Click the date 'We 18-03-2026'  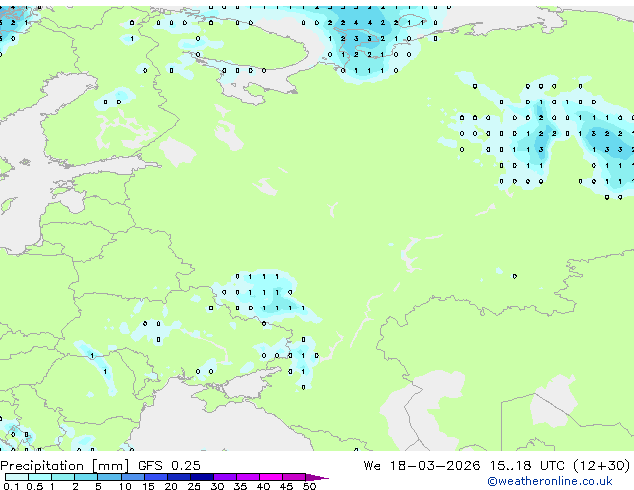422,466
